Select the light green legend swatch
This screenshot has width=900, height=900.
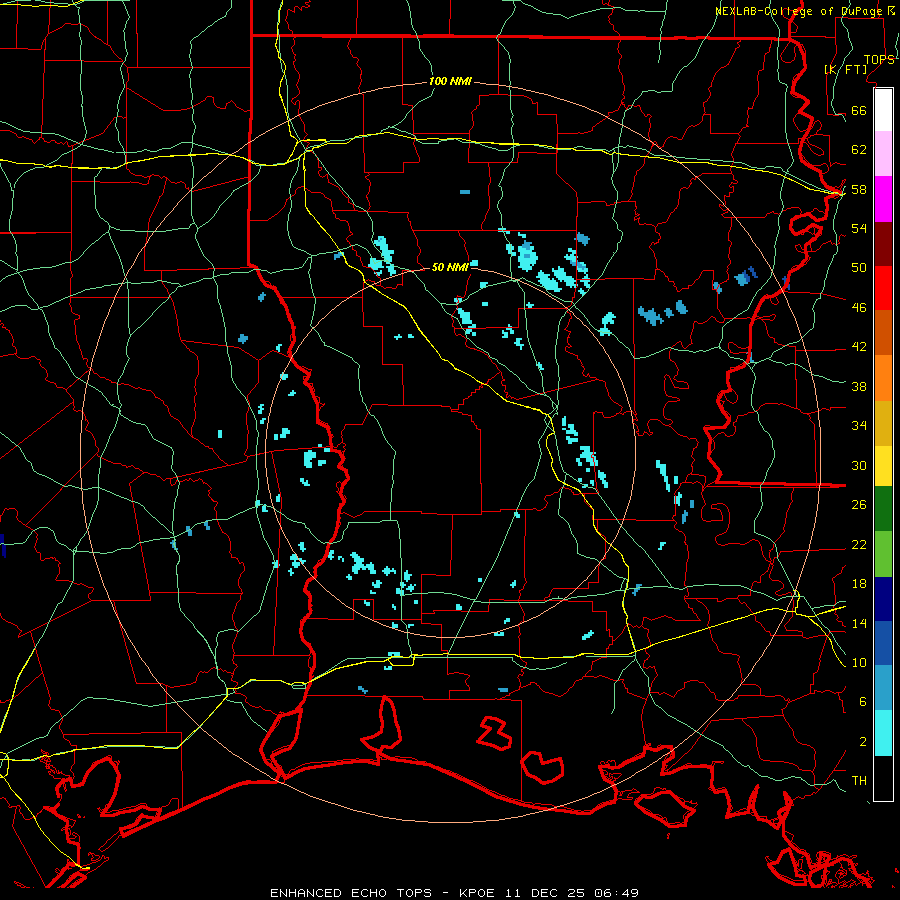point(883,554)
